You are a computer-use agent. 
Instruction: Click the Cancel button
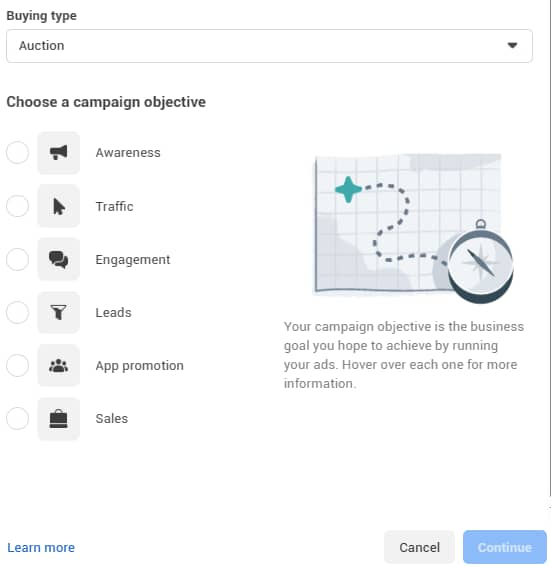click(x=419, y=547)
